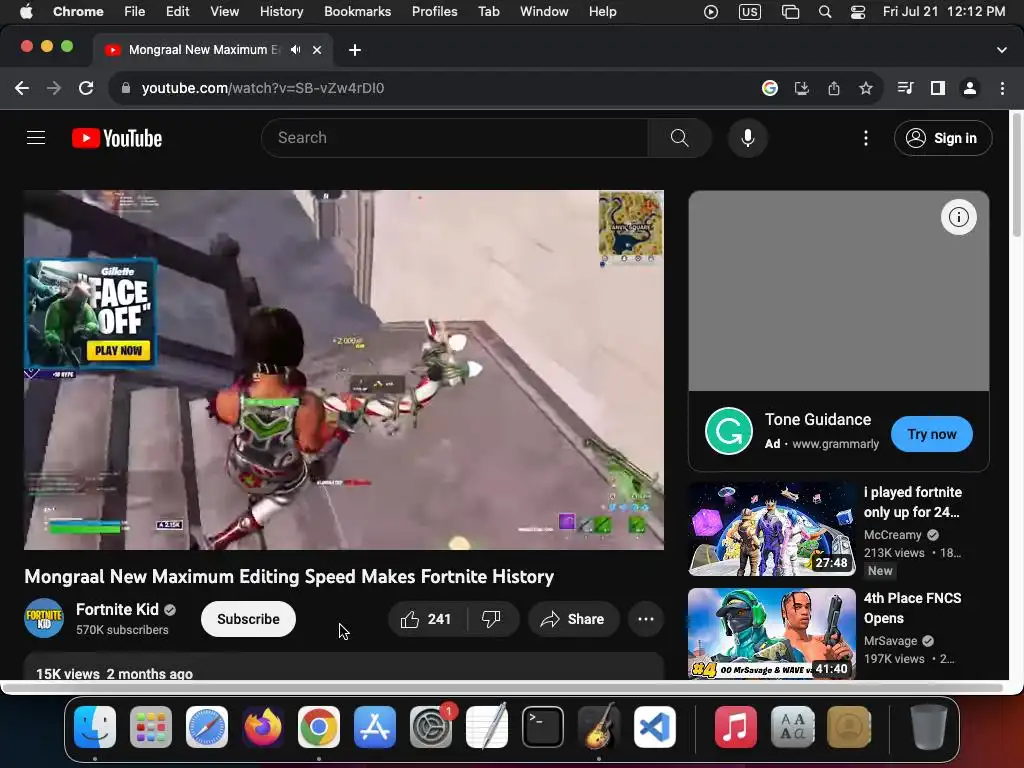Click the Sign in button
The height and width of the screenshot is (768, 1024).
pos(943,138)
